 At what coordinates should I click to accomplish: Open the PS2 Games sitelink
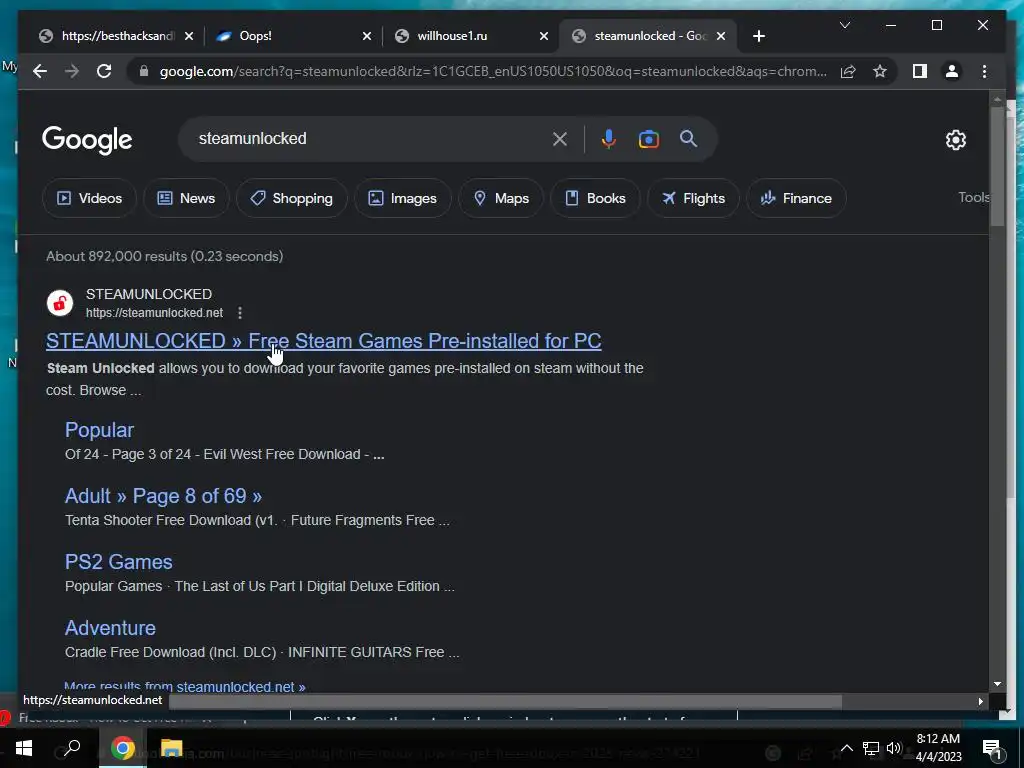coord(118,562)
